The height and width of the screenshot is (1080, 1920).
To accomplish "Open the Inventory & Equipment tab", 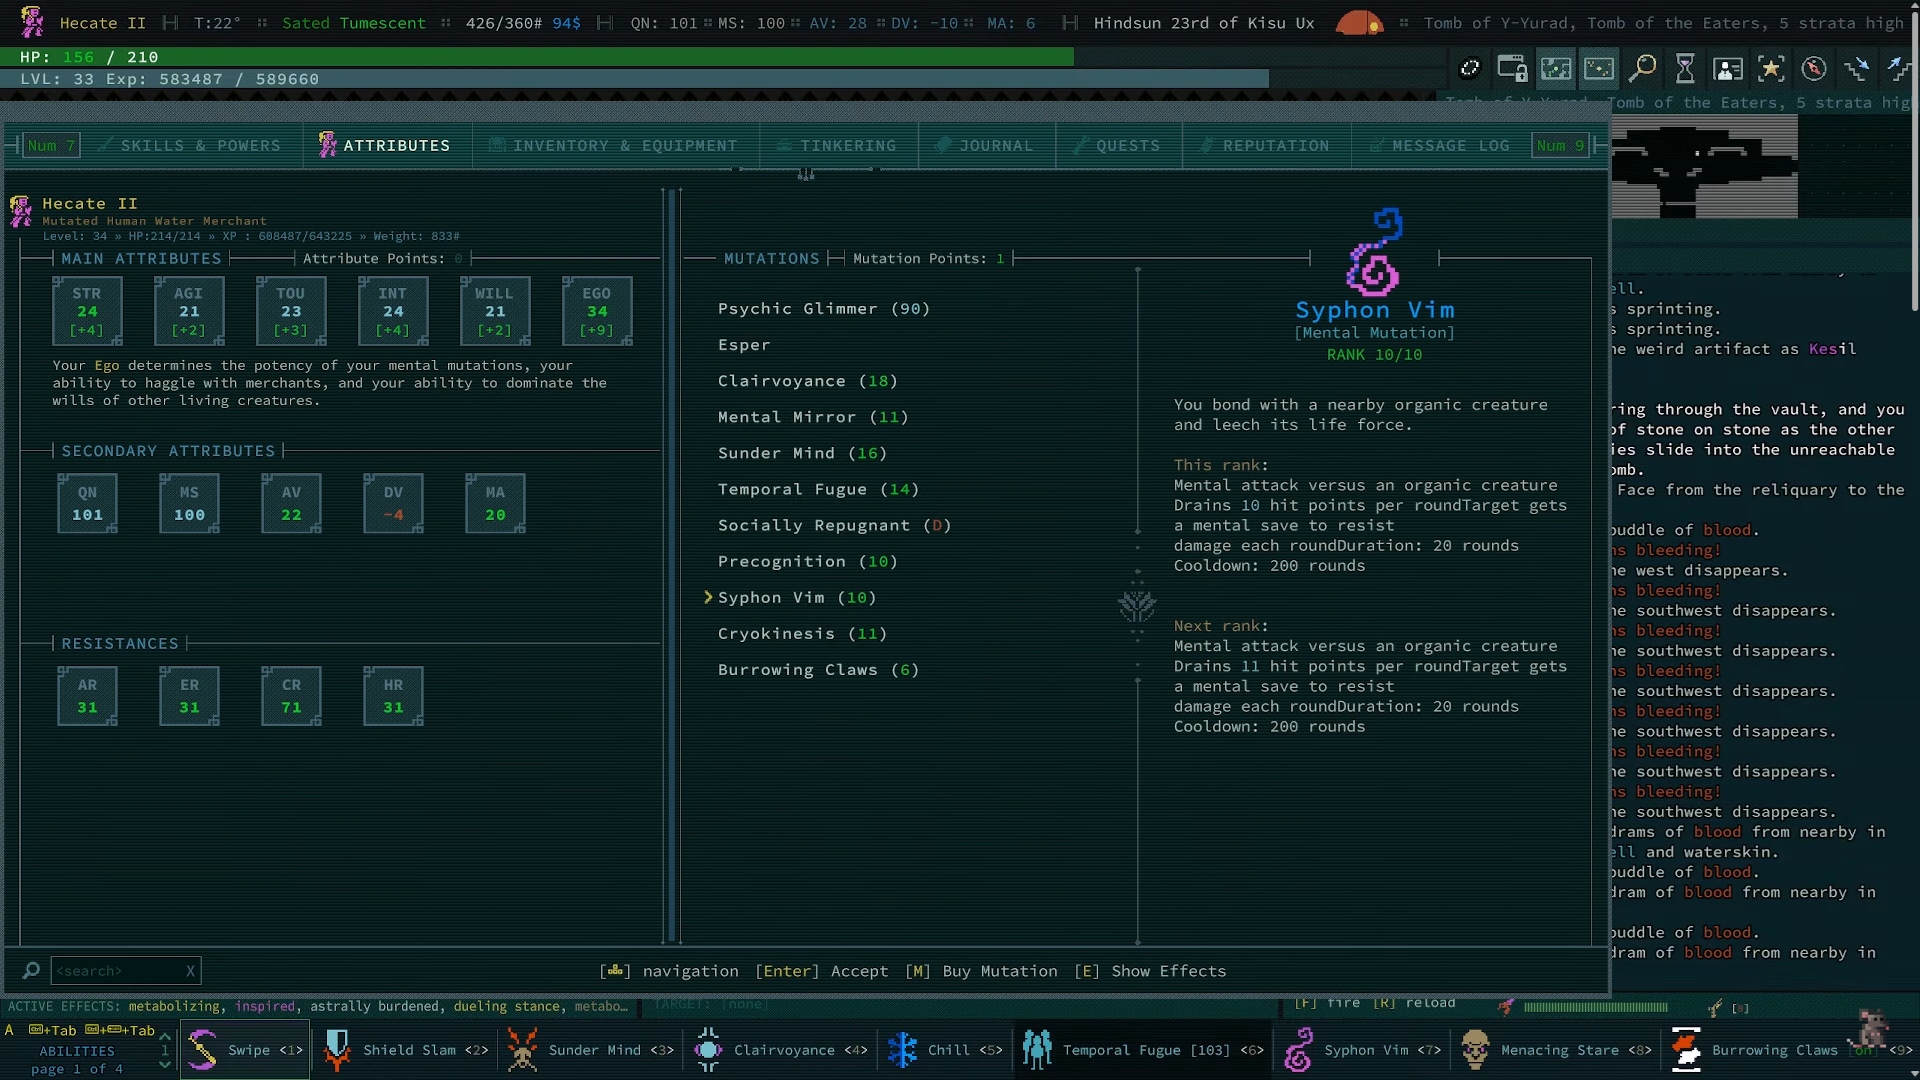I will coord(624,145).
